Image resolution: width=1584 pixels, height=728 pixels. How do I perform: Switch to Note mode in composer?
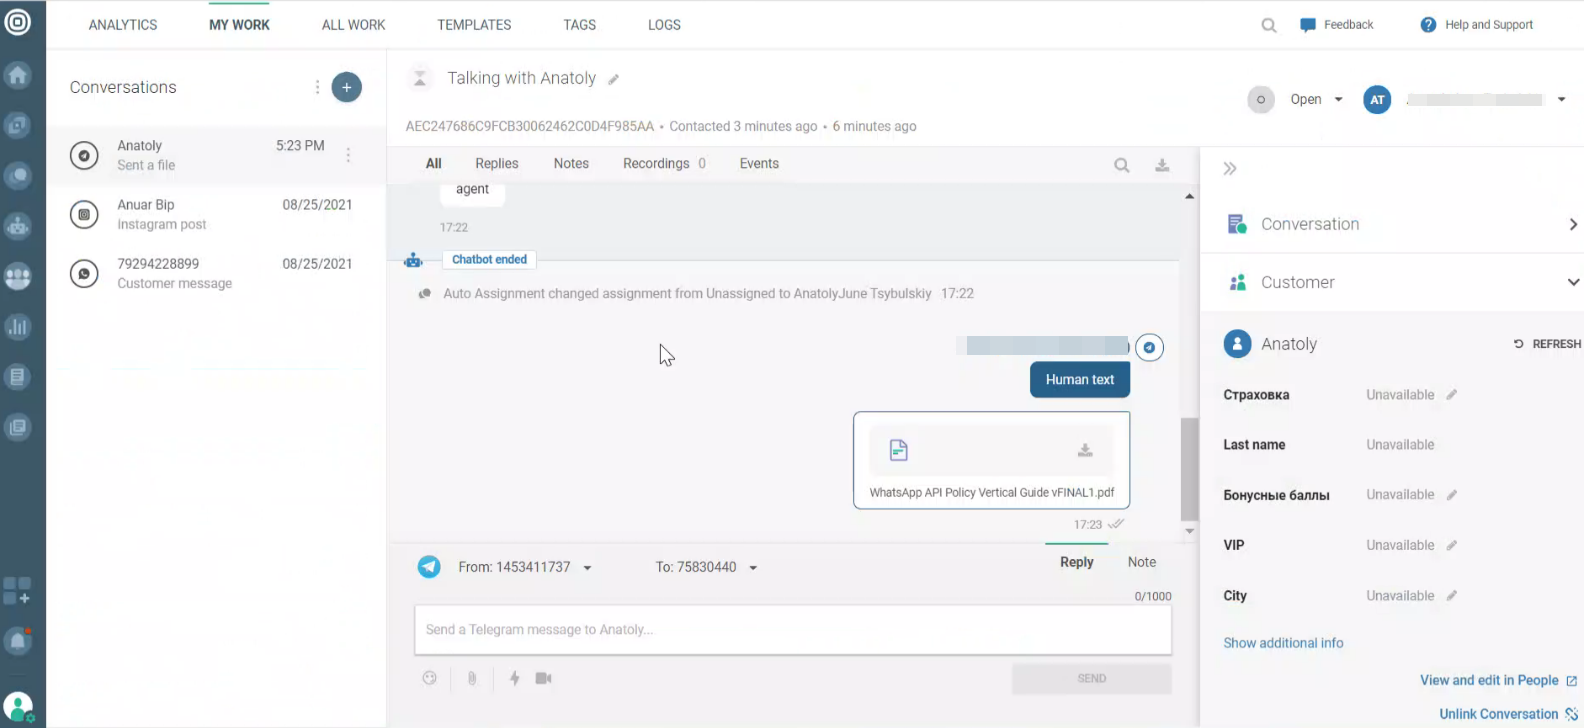pyautogui.click(x=1141, y=562)
